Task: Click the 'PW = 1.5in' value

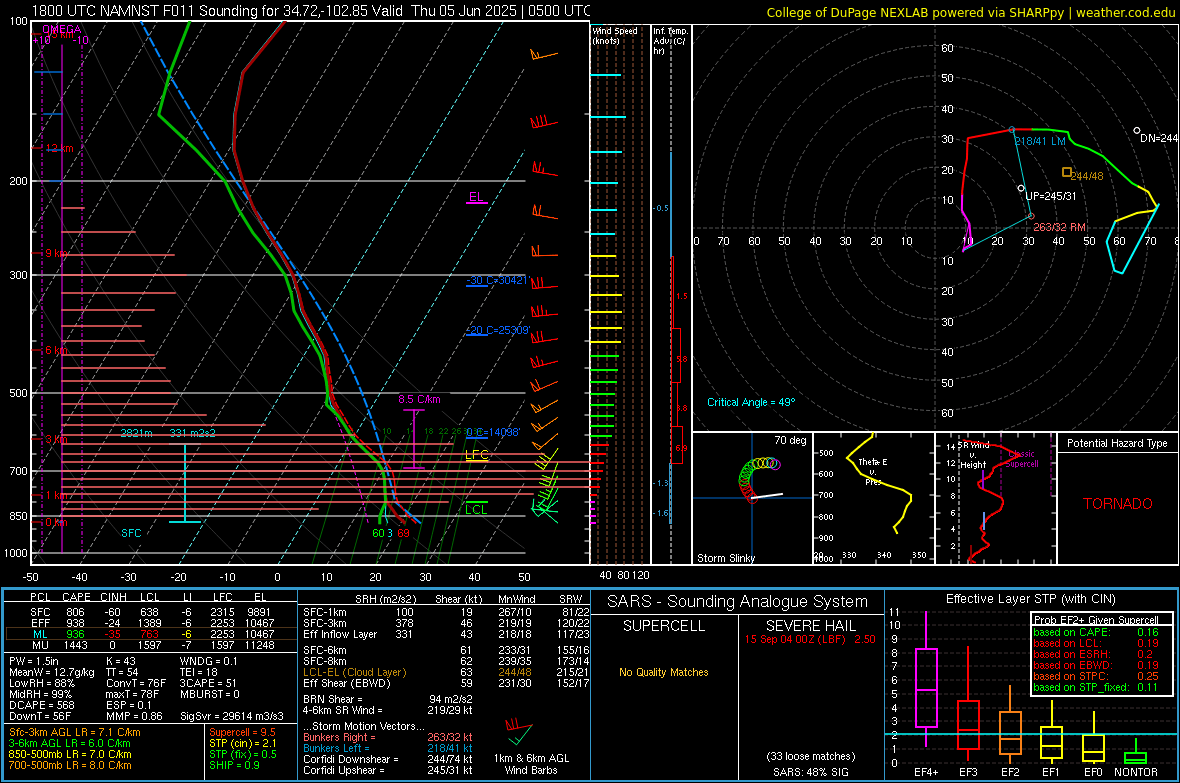Action: pos(34,661)
